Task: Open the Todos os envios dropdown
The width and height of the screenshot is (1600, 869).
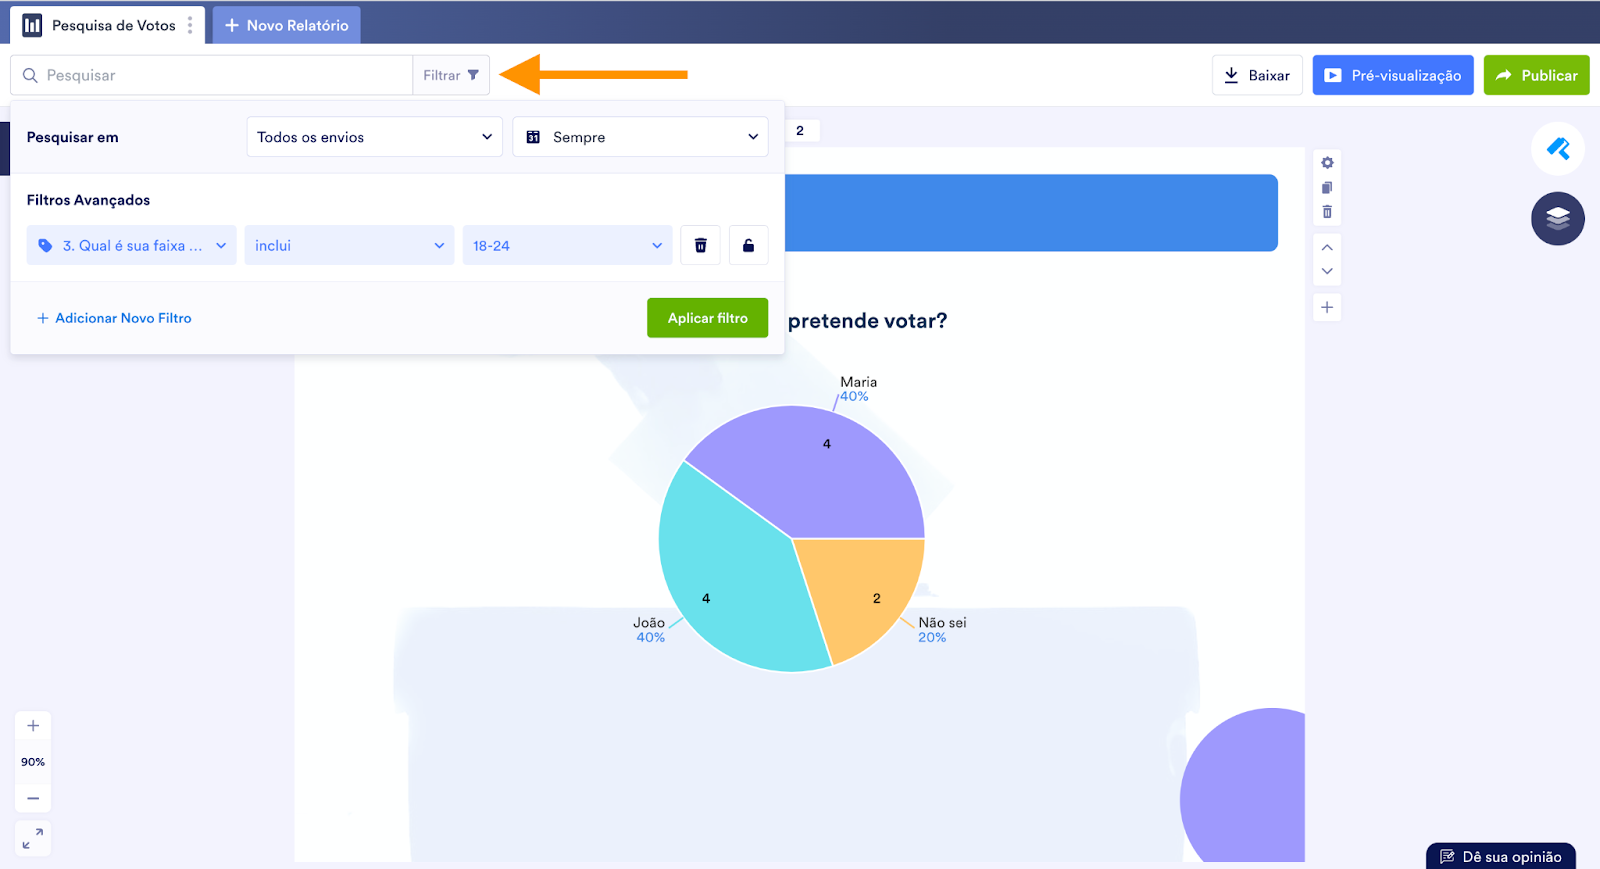Action: pos(375,137)
